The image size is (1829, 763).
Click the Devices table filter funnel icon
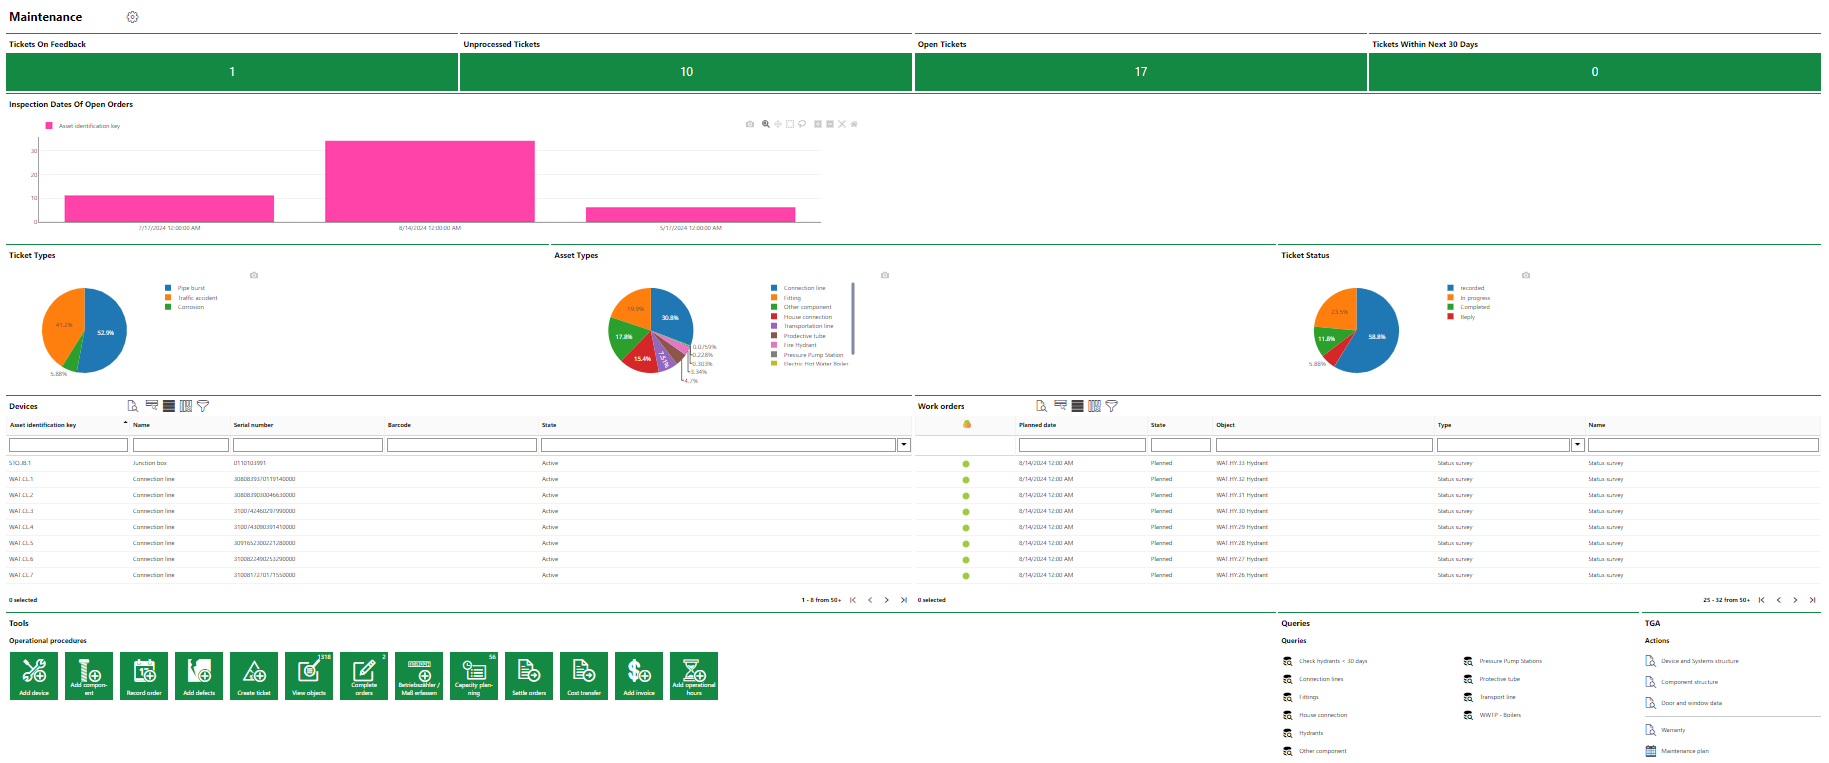[x=203, y=406]
